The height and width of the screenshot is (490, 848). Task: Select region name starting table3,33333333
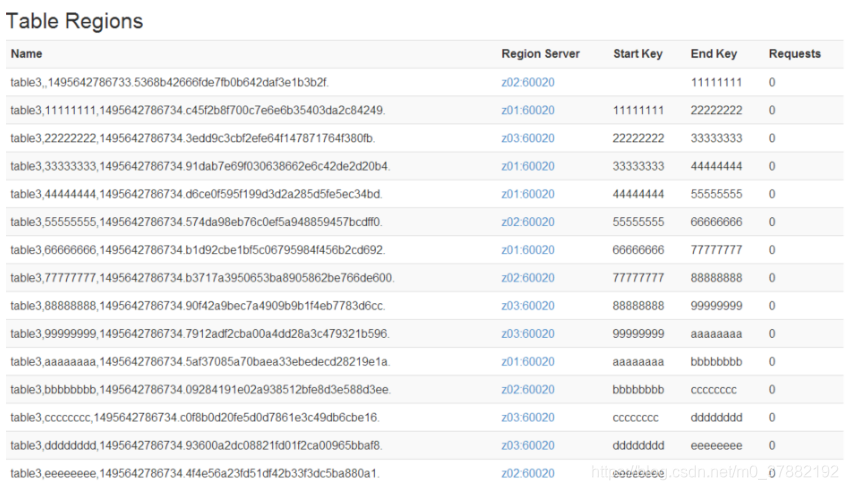pos(200,166)
